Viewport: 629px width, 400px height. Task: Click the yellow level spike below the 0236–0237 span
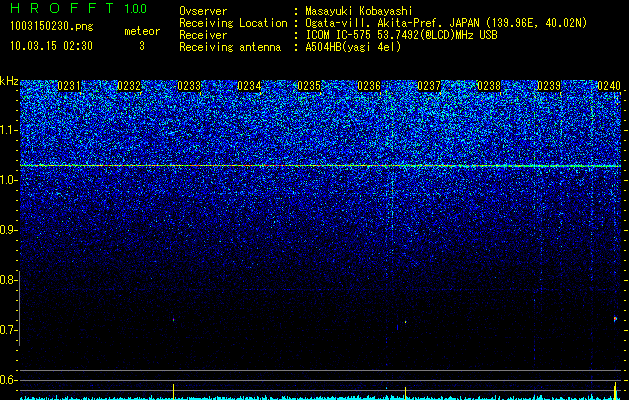(x=406, y=393)
